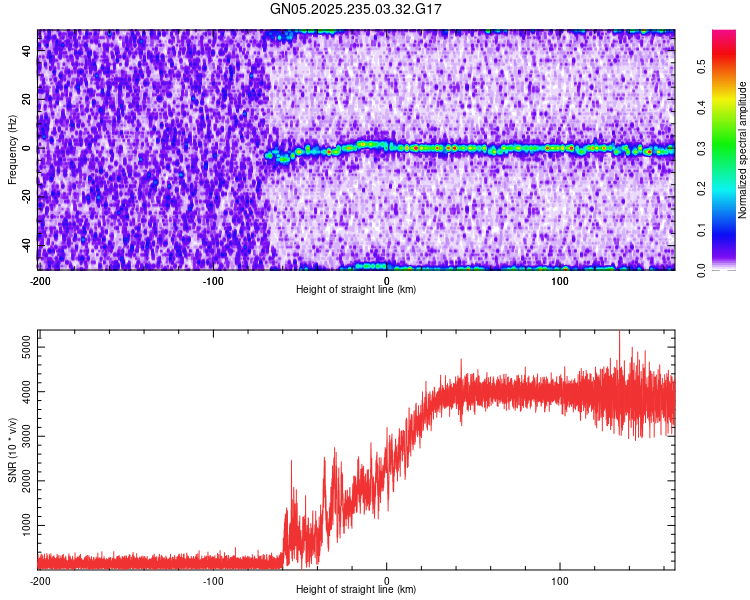Click the spectrogram's "Height of straight line" label
The width and height of the screenshot is (750, 600).
pyautogui.click(x=357, y=289)
